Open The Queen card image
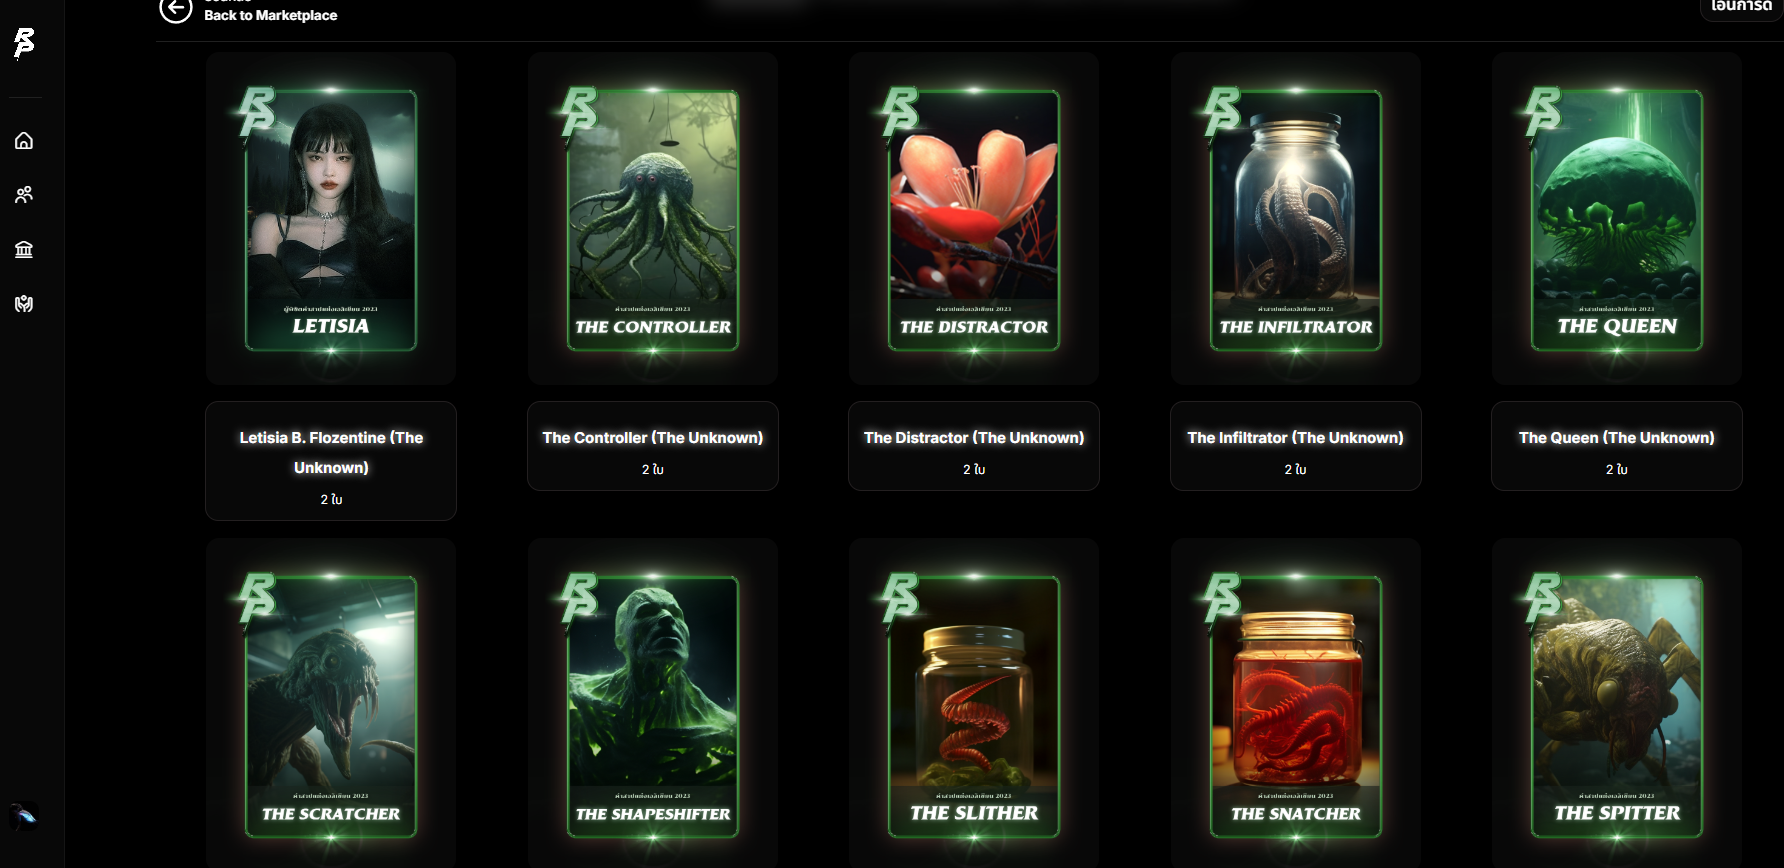This screenshot has height=868, width=1784. [x=1617, y=219]
